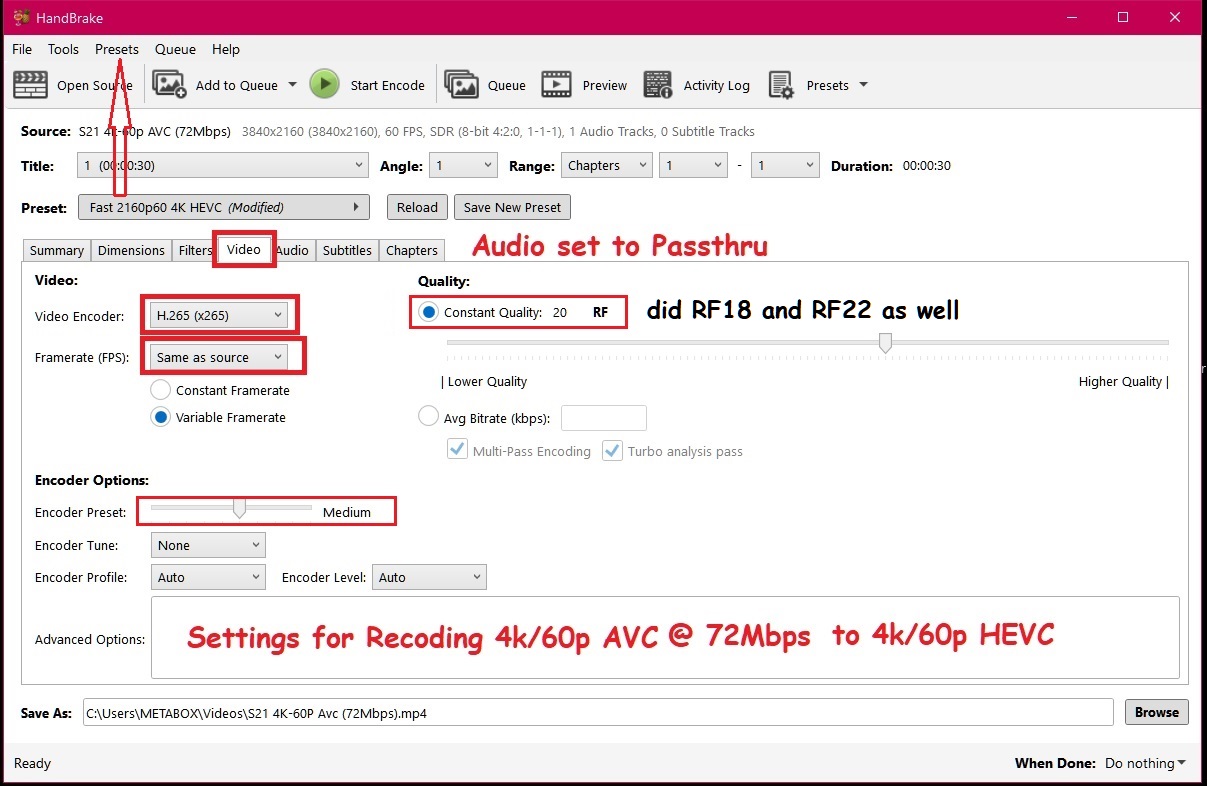Open the end chapter dropdown
This screenshot has width=1207, height=786.
[x=785, y=166]
